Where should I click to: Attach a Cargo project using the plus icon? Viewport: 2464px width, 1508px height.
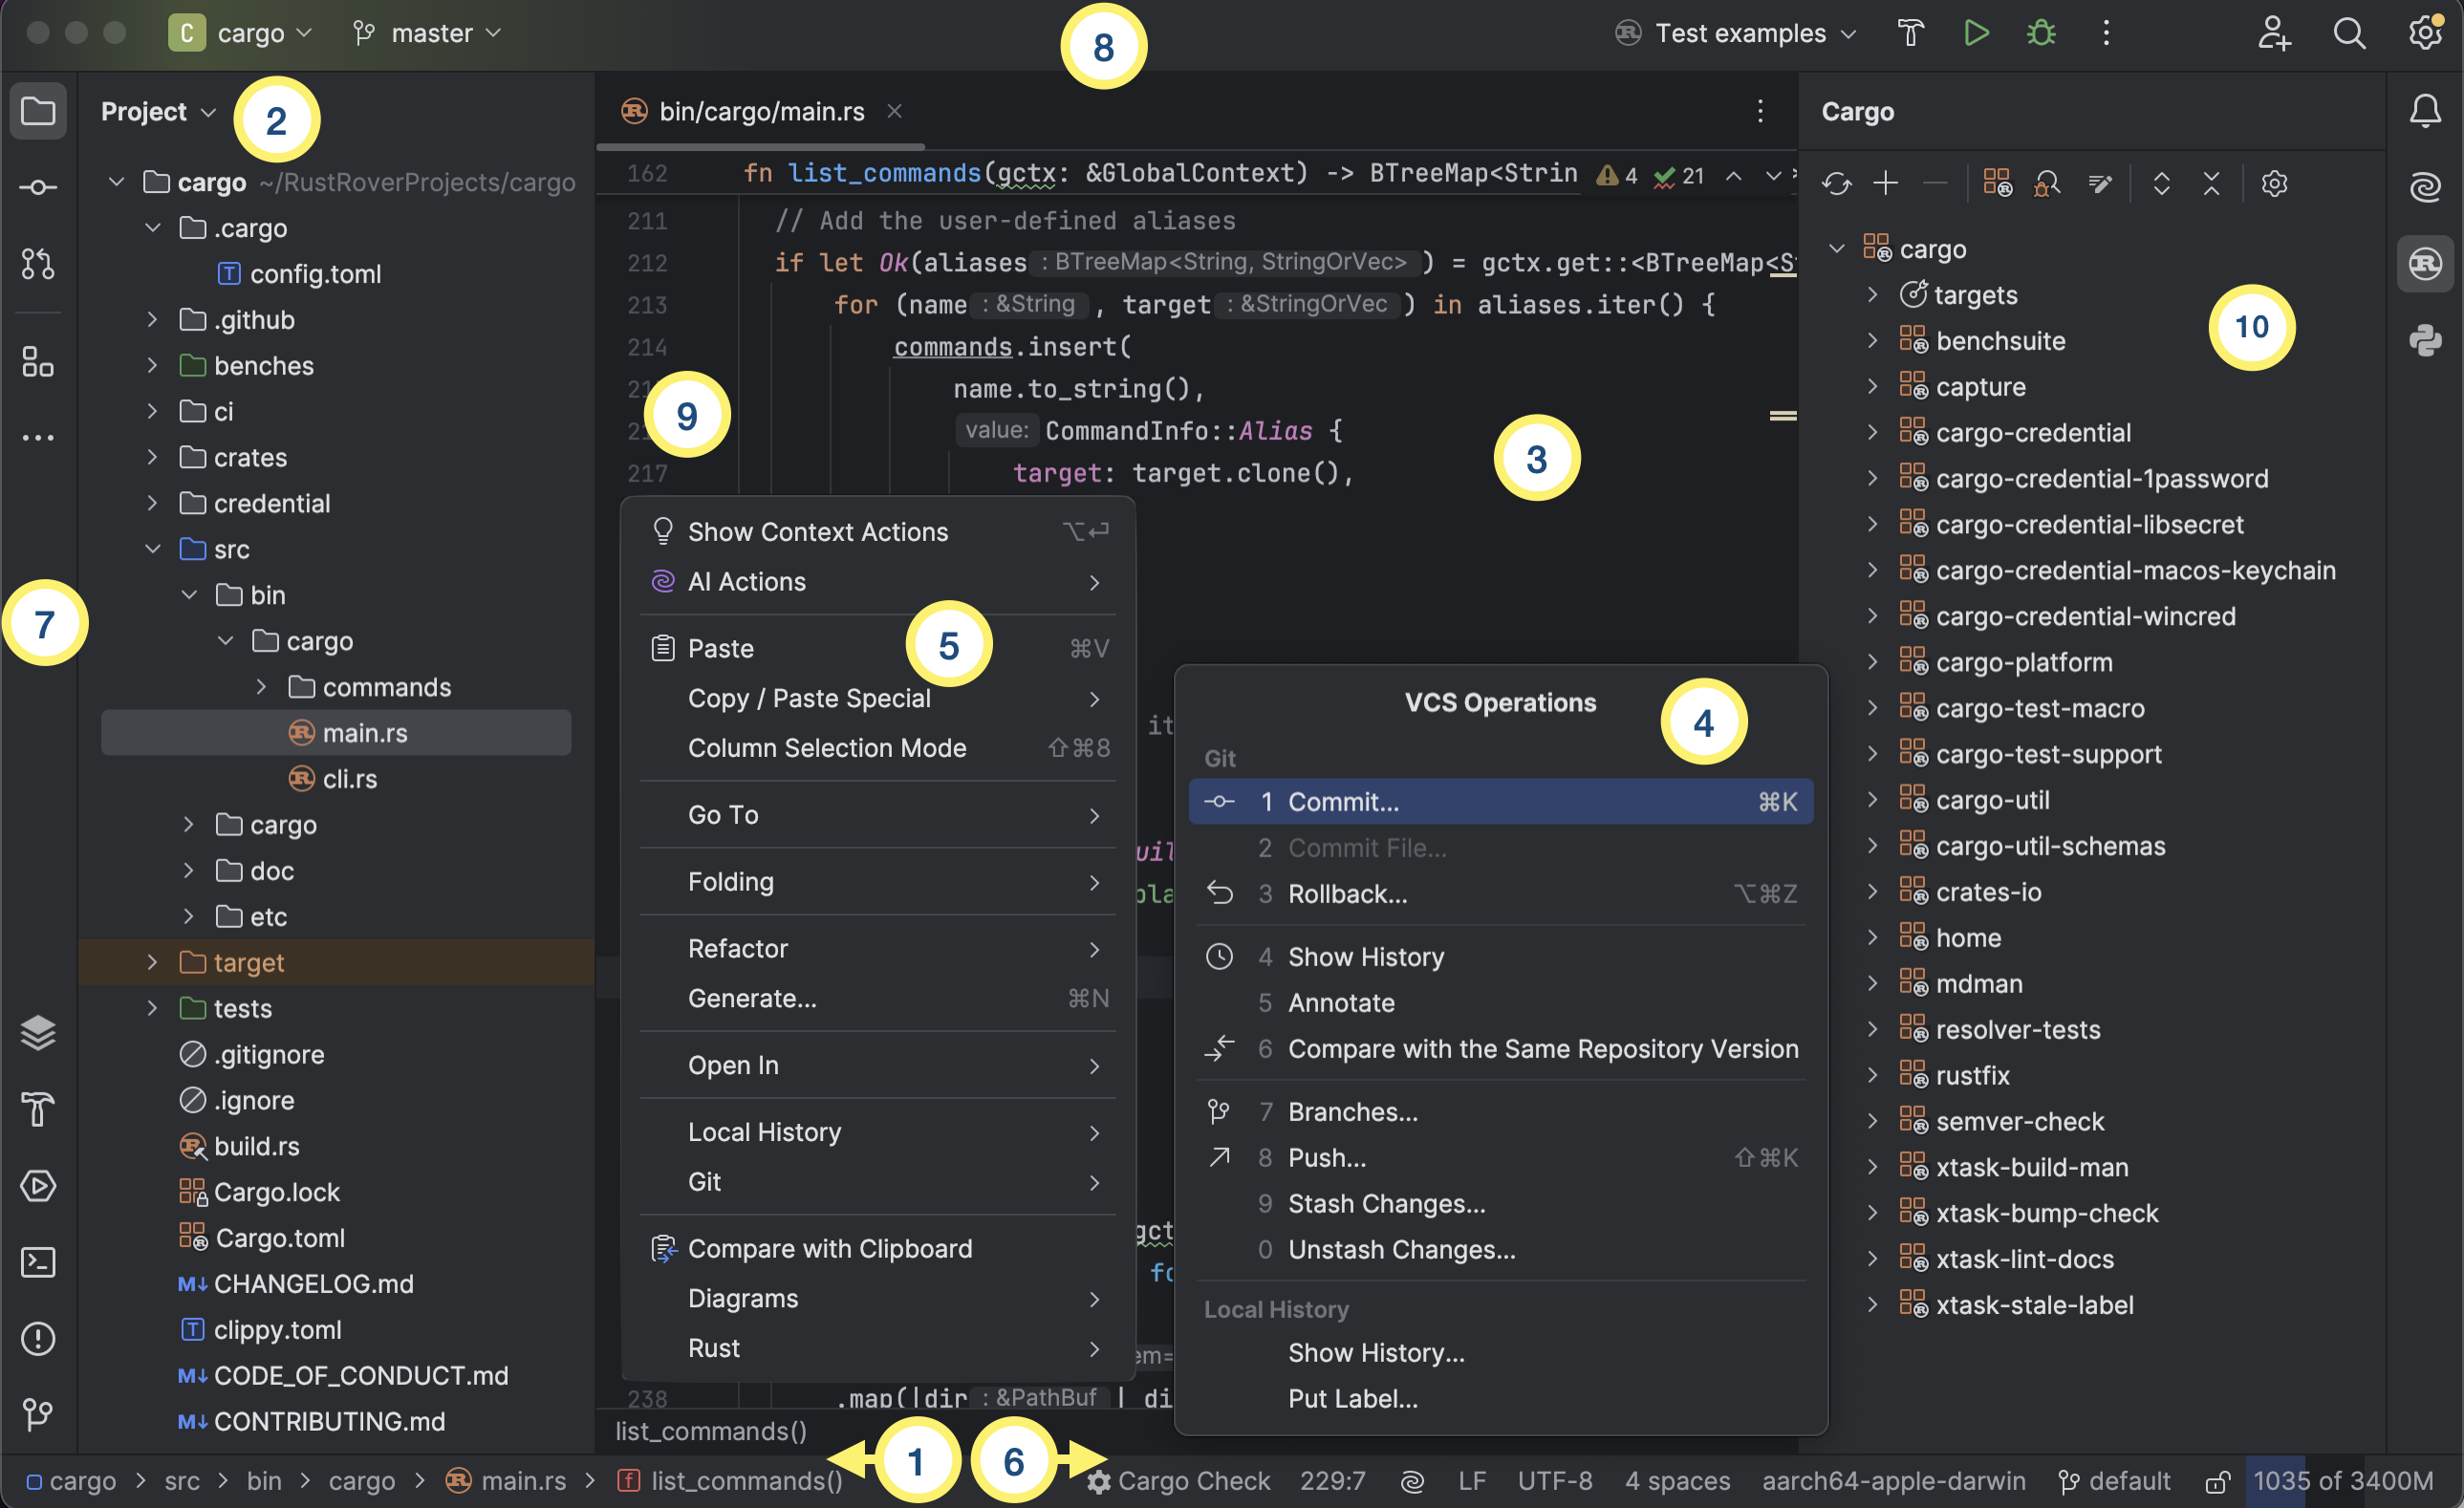pyautogui.click(x=1887, y=184)
